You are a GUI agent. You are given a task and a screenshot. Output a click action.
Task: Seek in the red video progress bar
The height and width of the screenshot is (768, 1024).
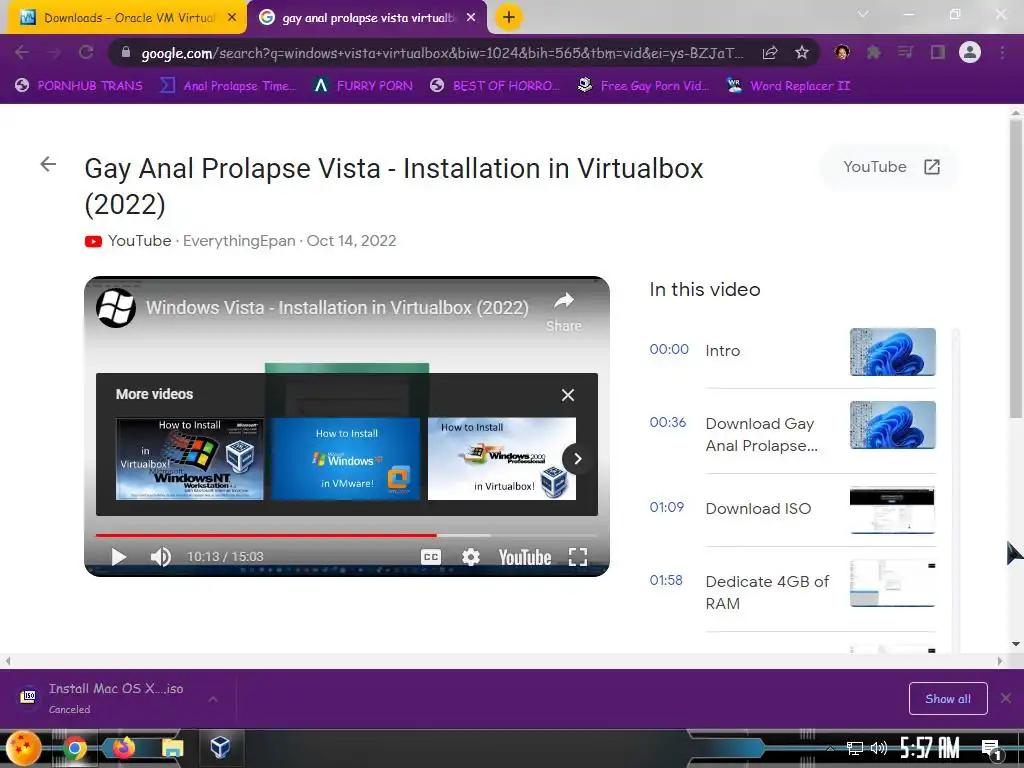pos(266,536)
